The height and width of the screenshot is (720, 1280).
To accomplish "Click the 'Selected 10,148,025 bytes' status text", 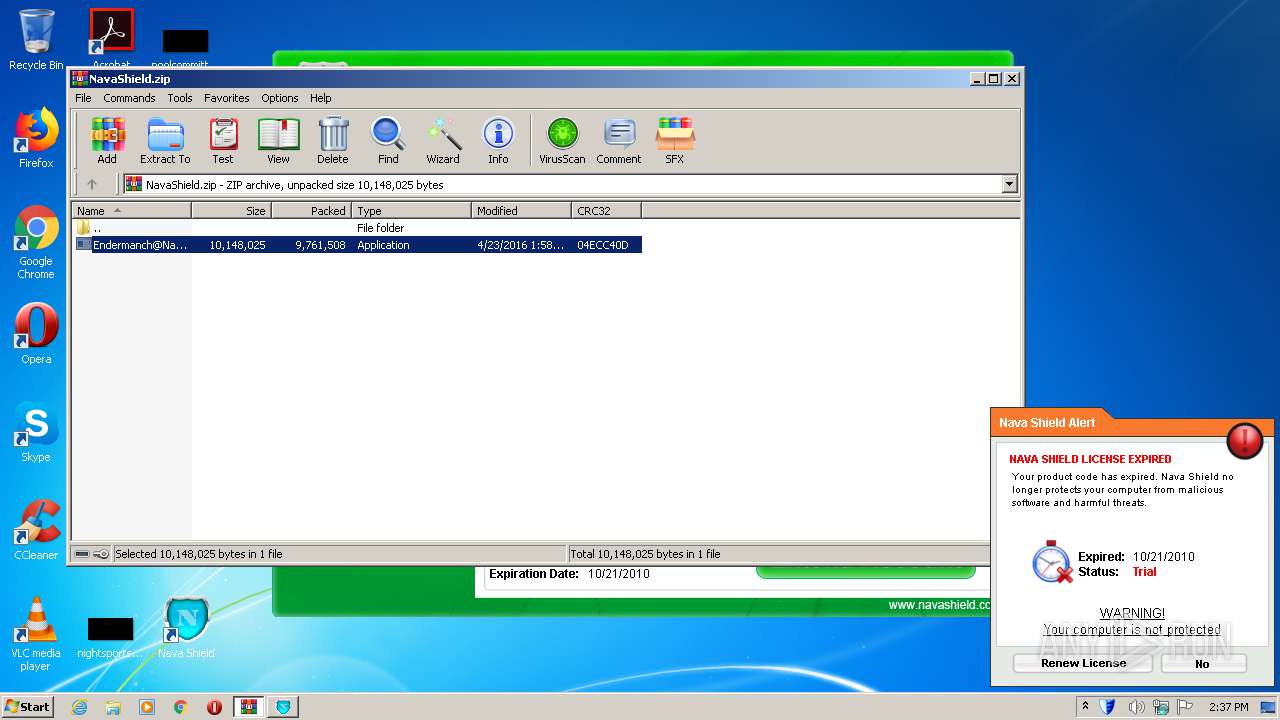I will [199, 554].
